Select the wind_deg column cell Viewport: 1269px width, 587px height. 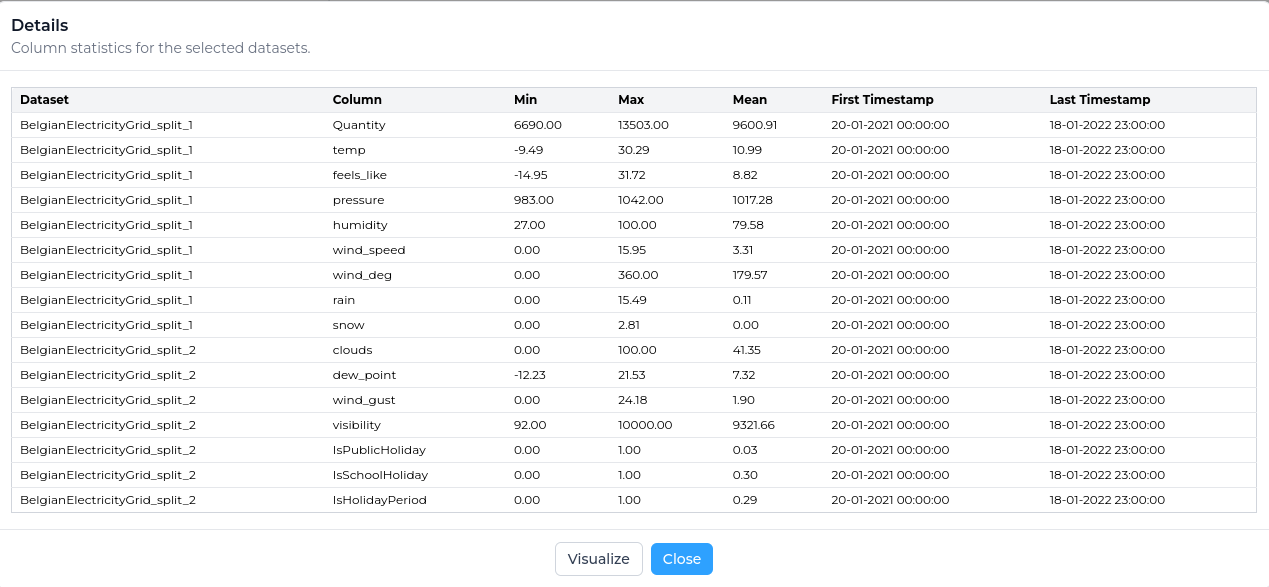364,275
